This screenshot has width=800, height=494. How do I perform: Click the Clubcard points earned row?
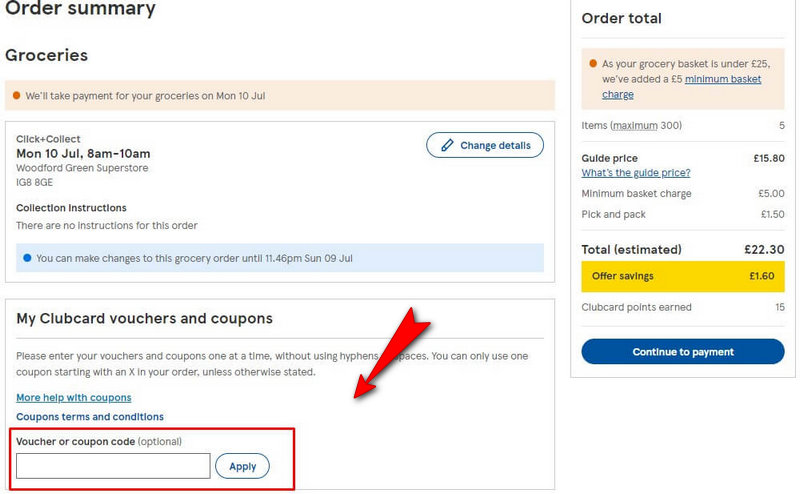tap(683, 307)
